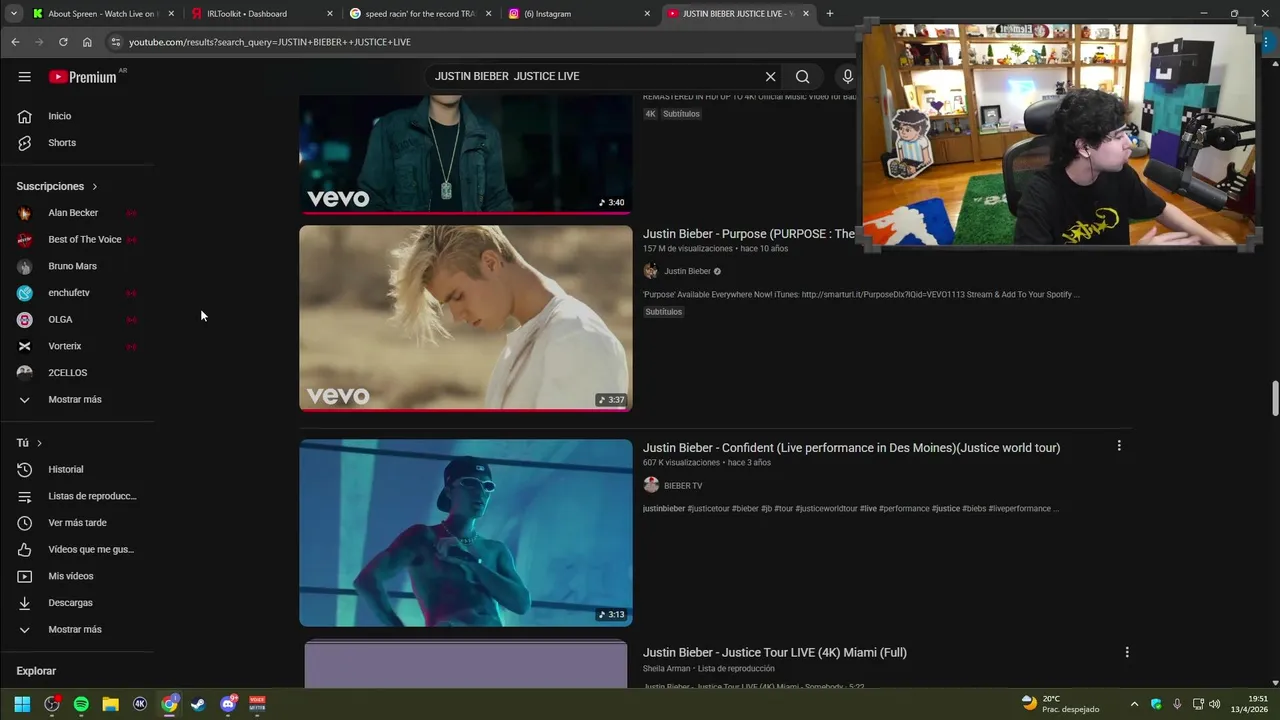This screenshot has height=720, width=1280.
Task: Switch to About Spreen Kick tab
Action: point(103,14)
